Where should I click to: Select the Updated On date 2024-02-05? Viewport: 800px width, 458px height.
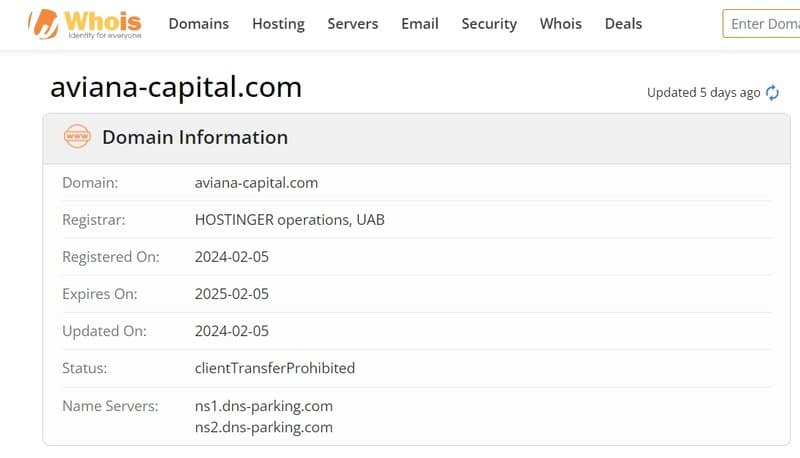(x=232, y=331)
